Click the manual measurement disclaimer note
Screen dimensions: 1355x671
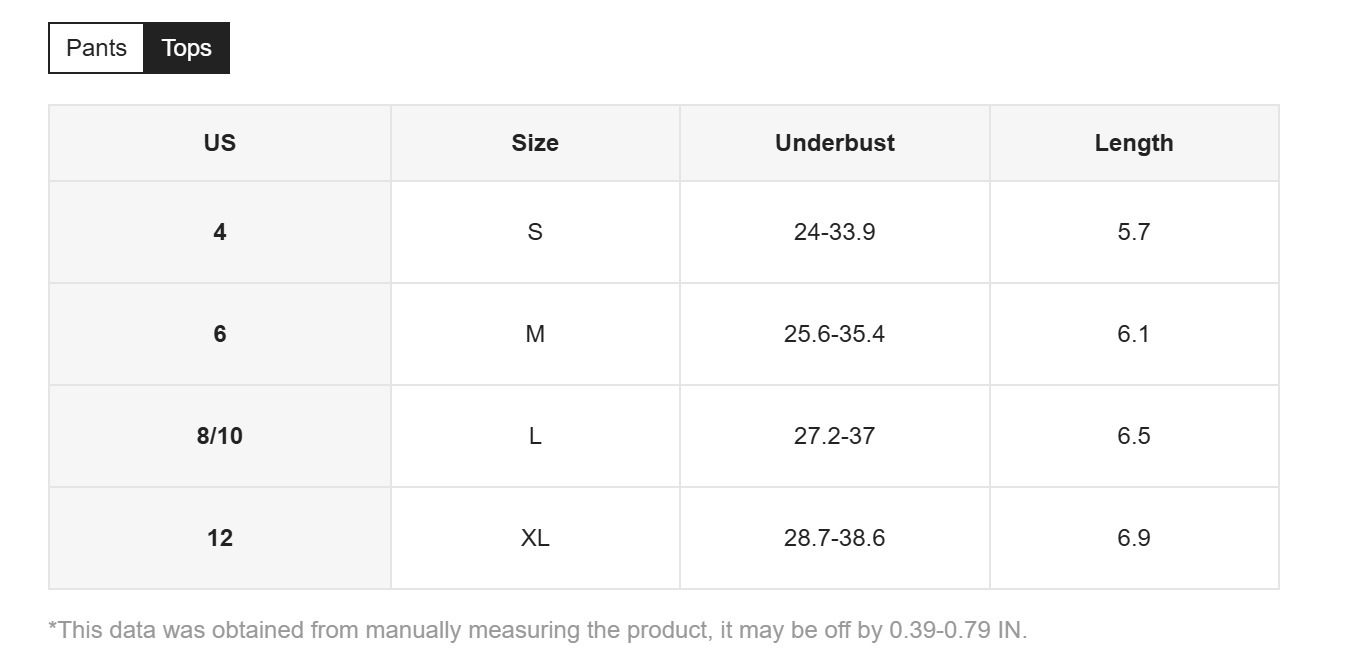pyautogui.click(x=538, y=630)
